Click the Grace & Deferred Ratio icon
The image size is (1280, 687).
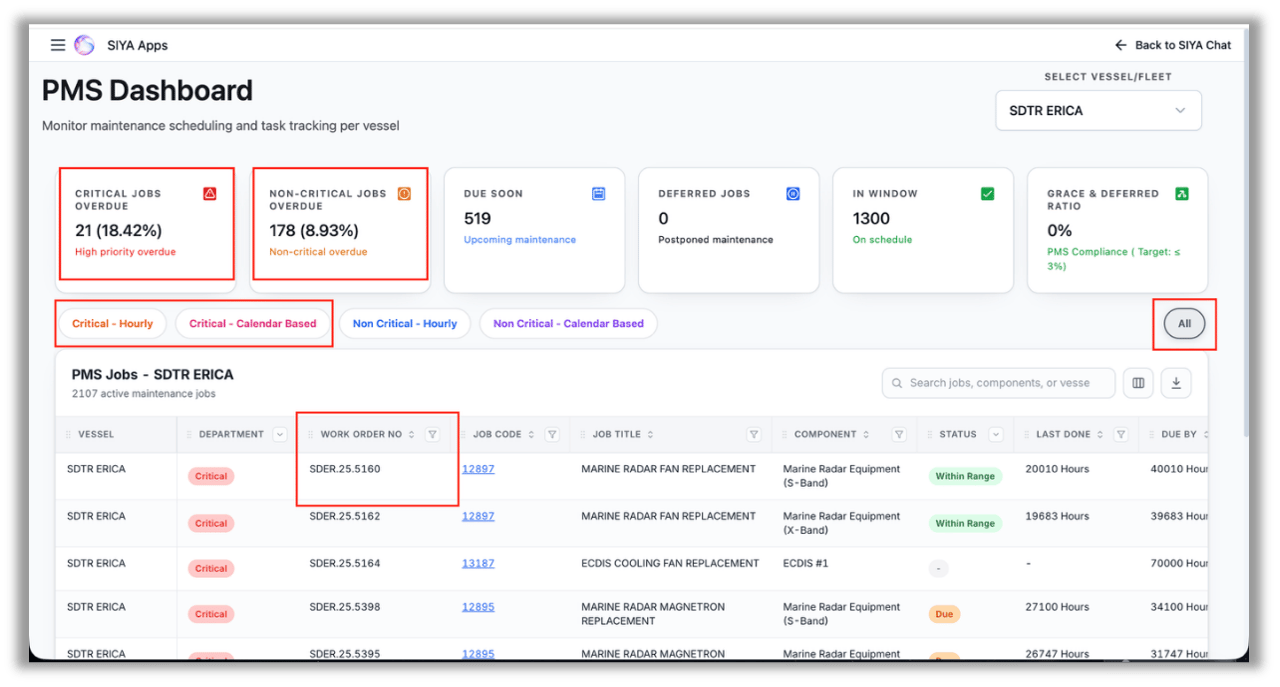tap(1181, 193)
